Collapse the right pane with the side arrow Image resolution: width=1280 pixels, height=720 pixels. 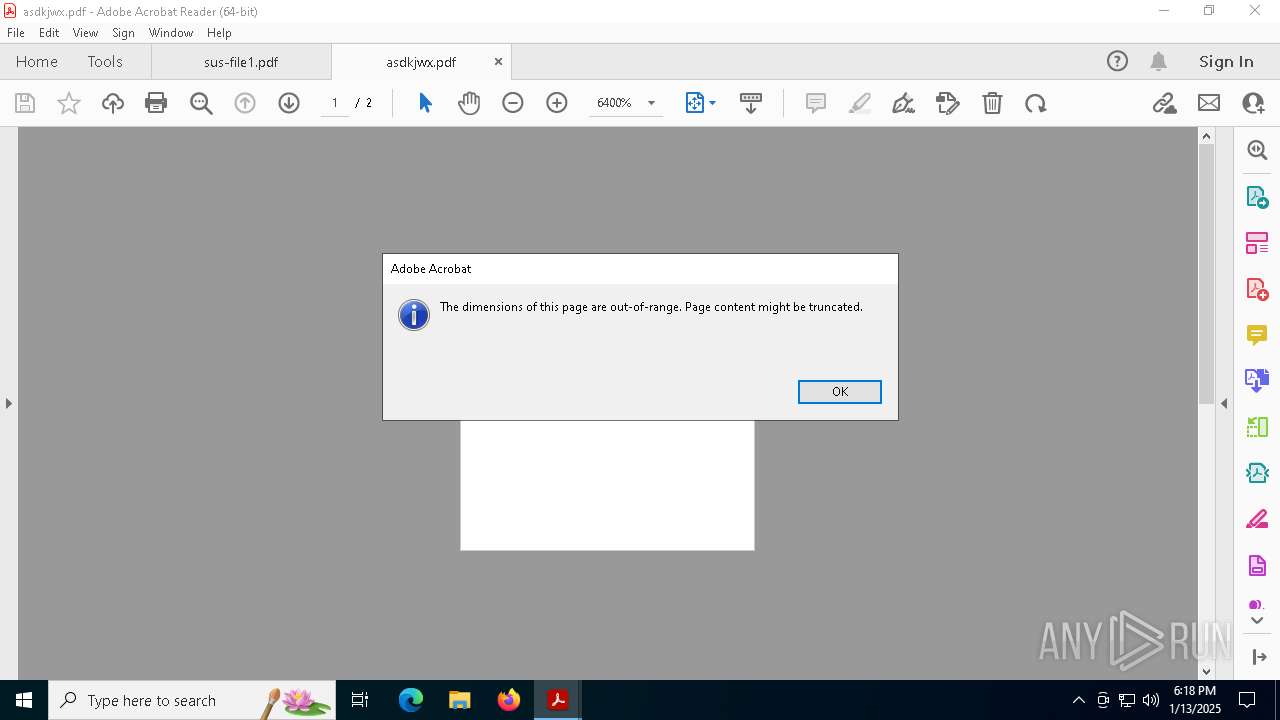coord(1224,403)
